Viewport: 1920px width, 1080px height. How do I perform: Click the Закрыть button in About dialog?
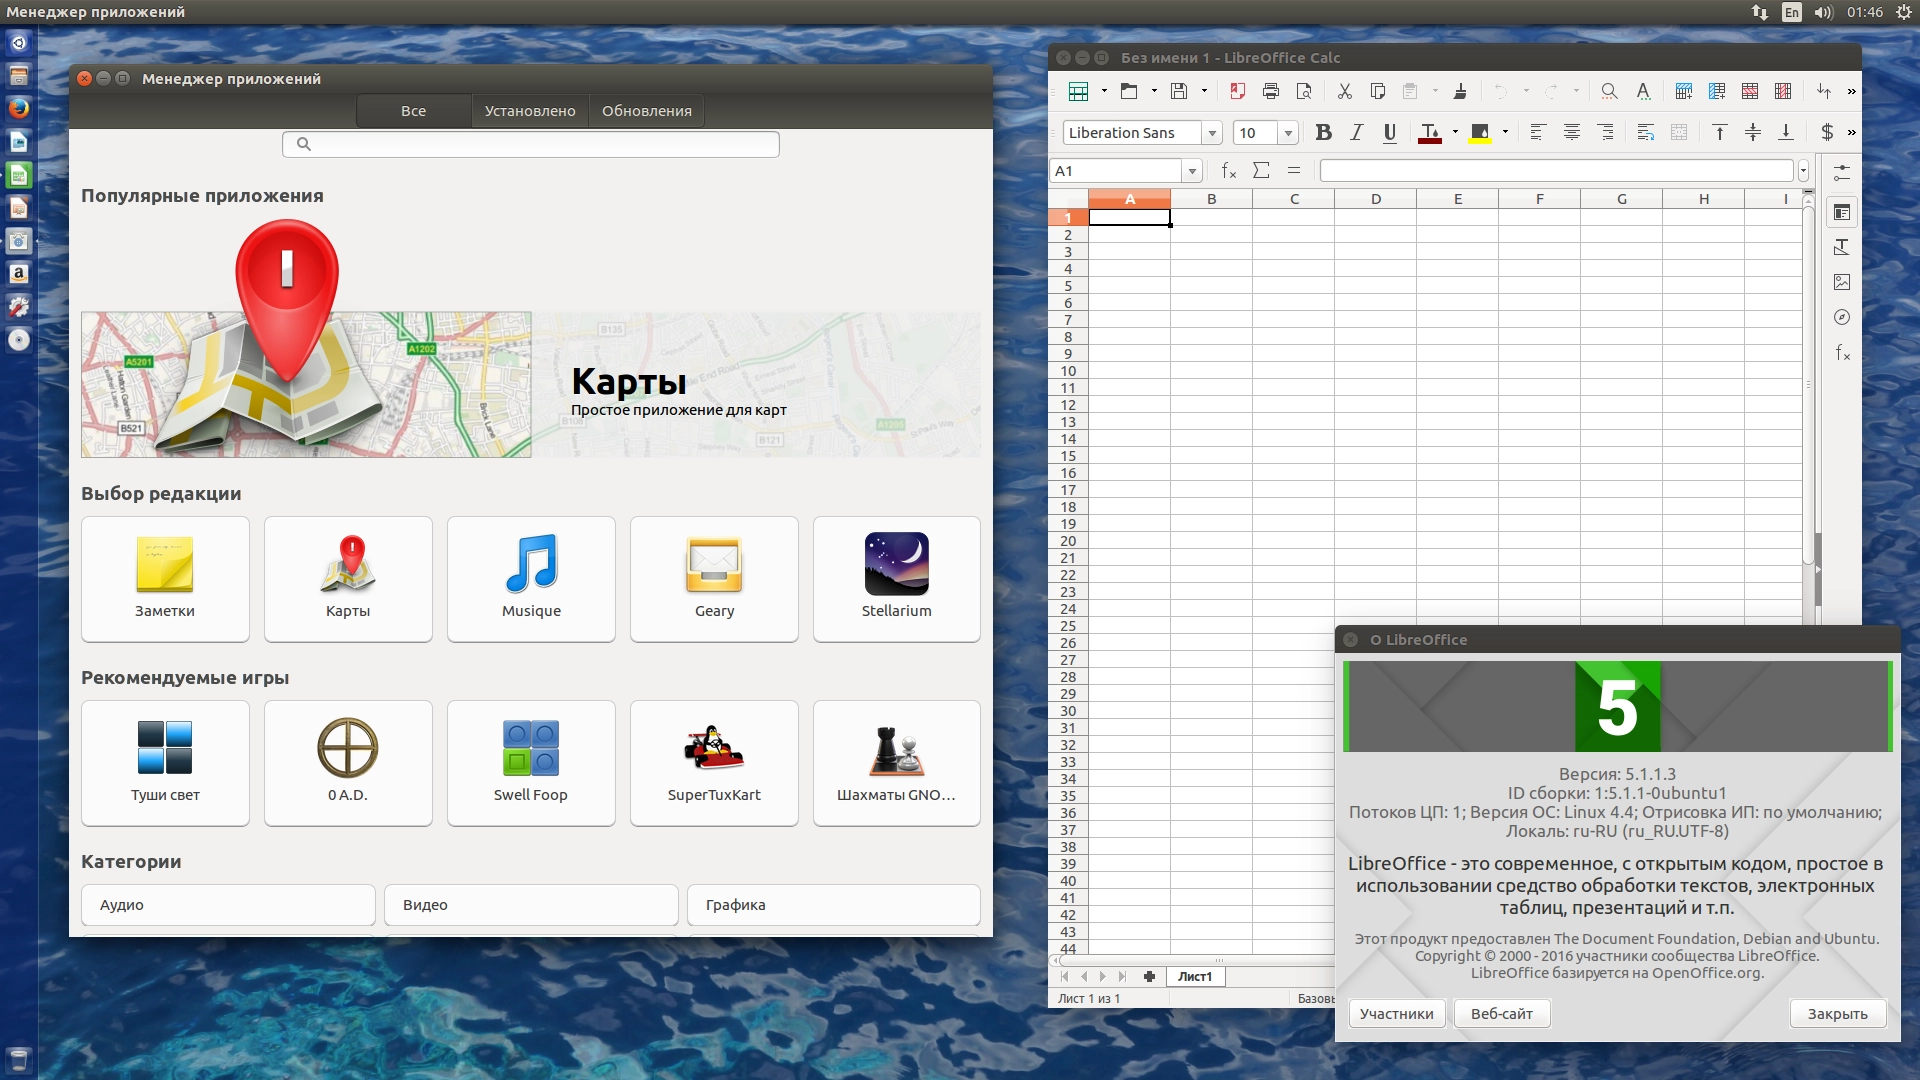[x=1838, y=1014]
